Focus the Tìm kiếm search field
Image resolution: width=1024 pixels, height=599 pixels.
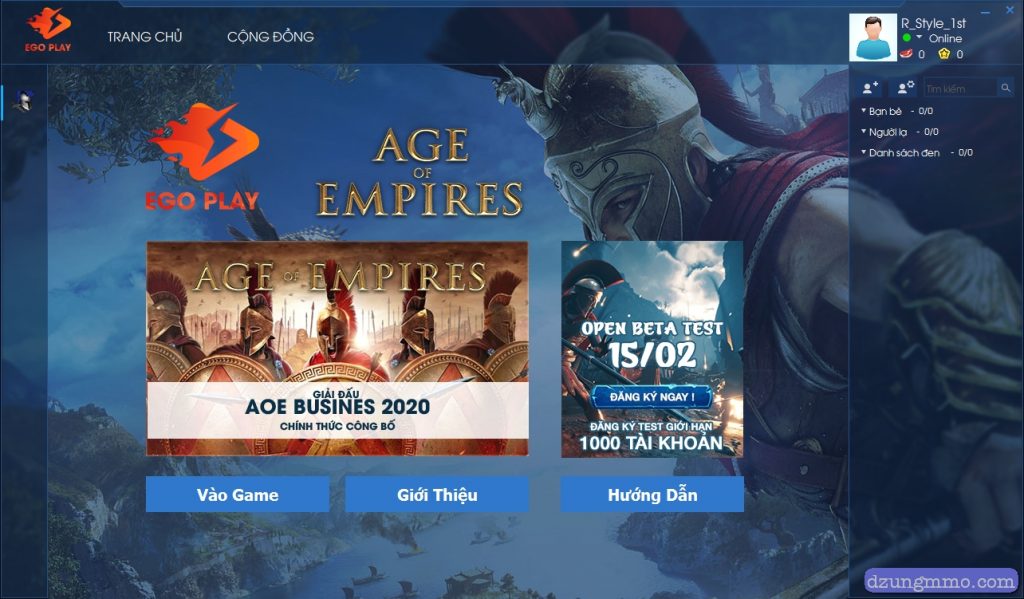click(960, 88)
